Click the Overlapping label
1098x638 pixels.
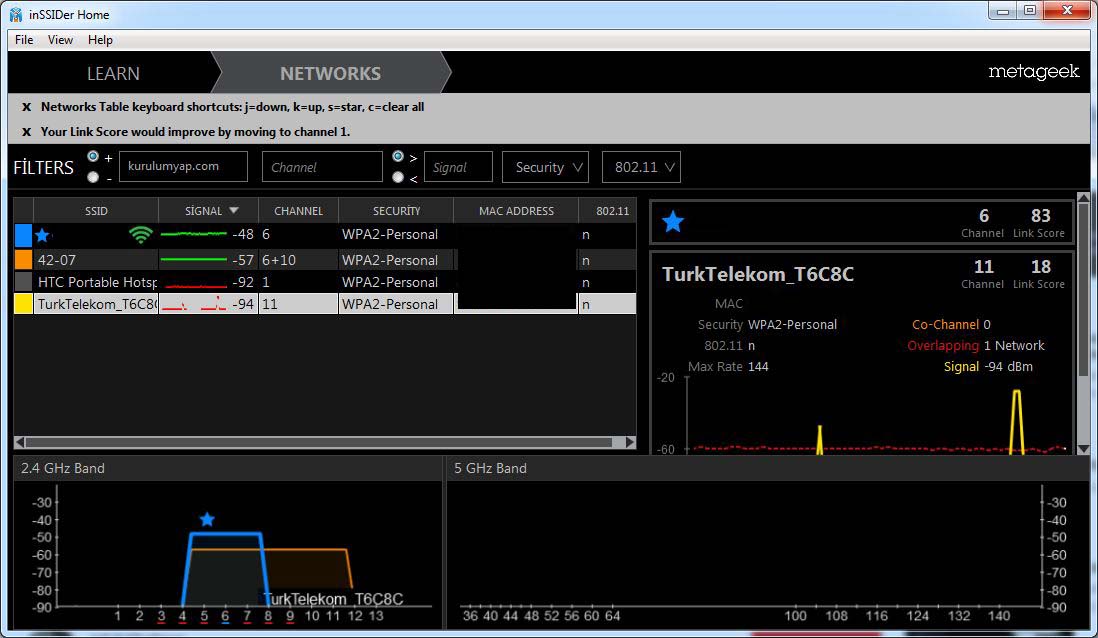(x=943, y=345)
